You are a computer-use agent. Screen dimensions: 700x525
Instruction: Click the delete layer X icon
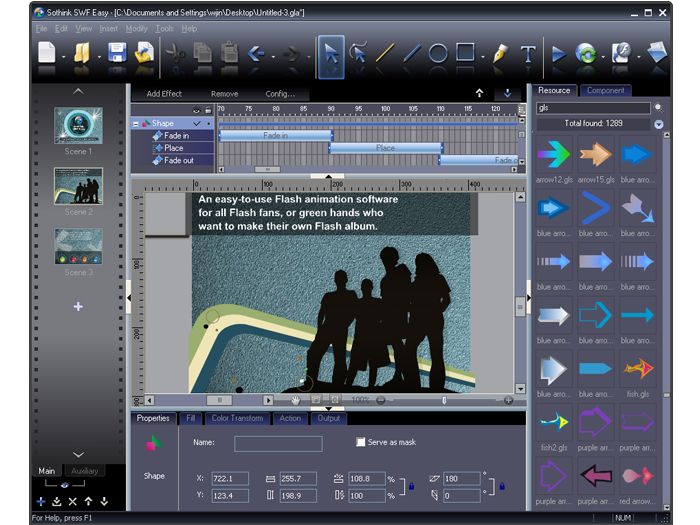coord(73,501)
